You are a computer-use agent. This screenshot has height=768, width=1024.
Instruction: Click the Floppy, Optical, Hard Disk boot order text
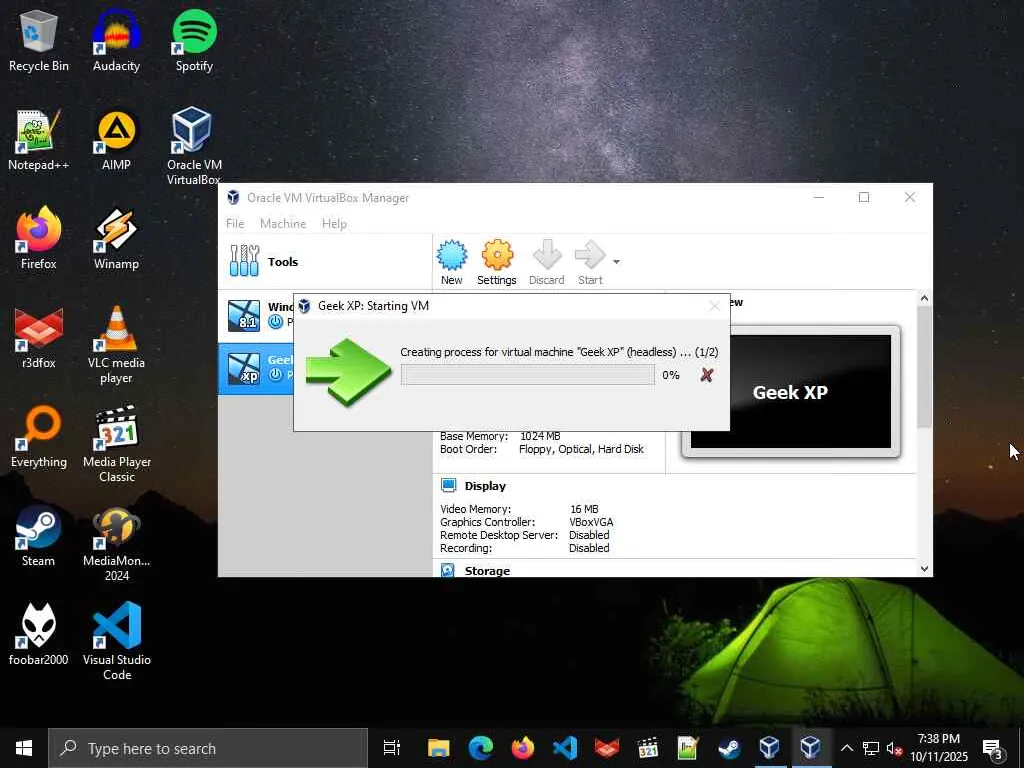click(581, 449)
